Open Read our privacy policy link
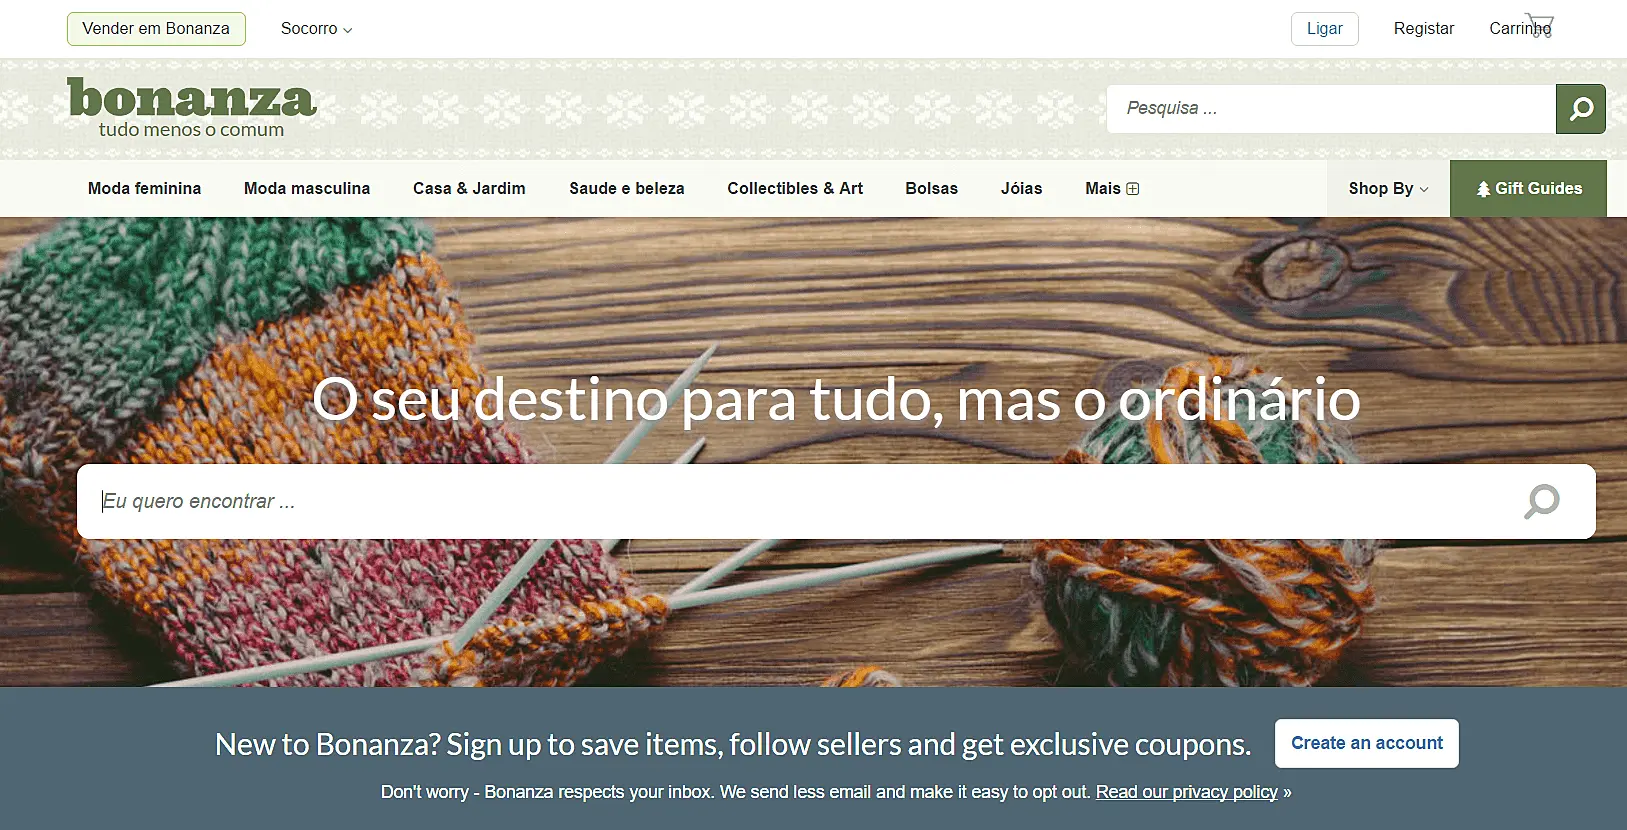 tap(1187, 792)
